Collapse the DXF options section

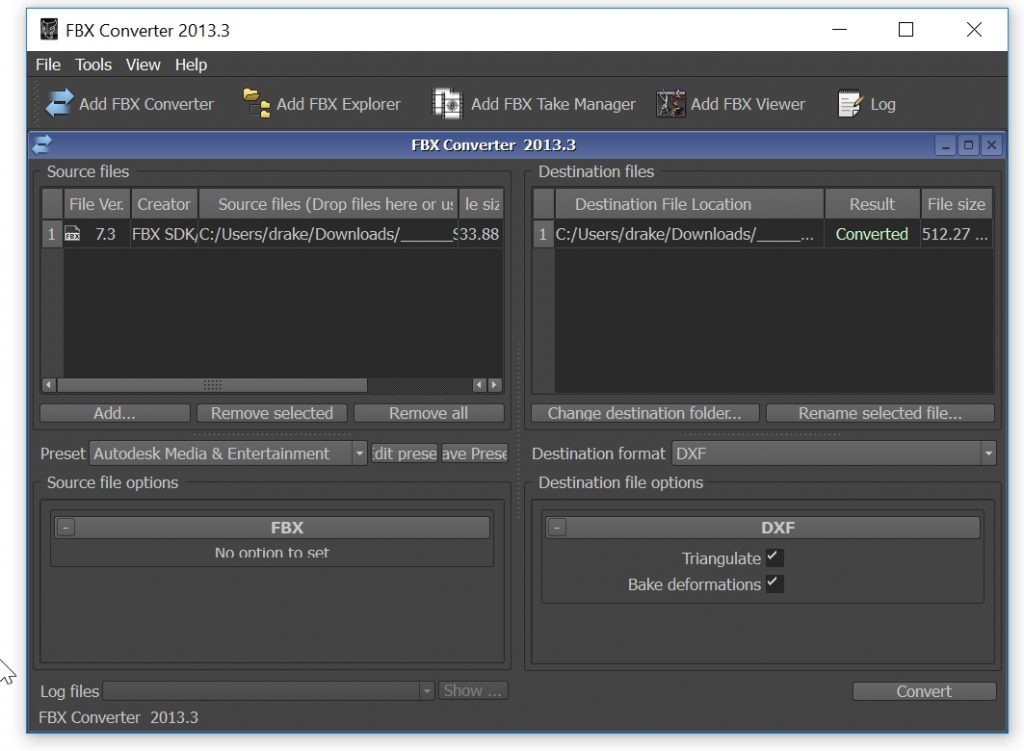click(x=557, y=528)
